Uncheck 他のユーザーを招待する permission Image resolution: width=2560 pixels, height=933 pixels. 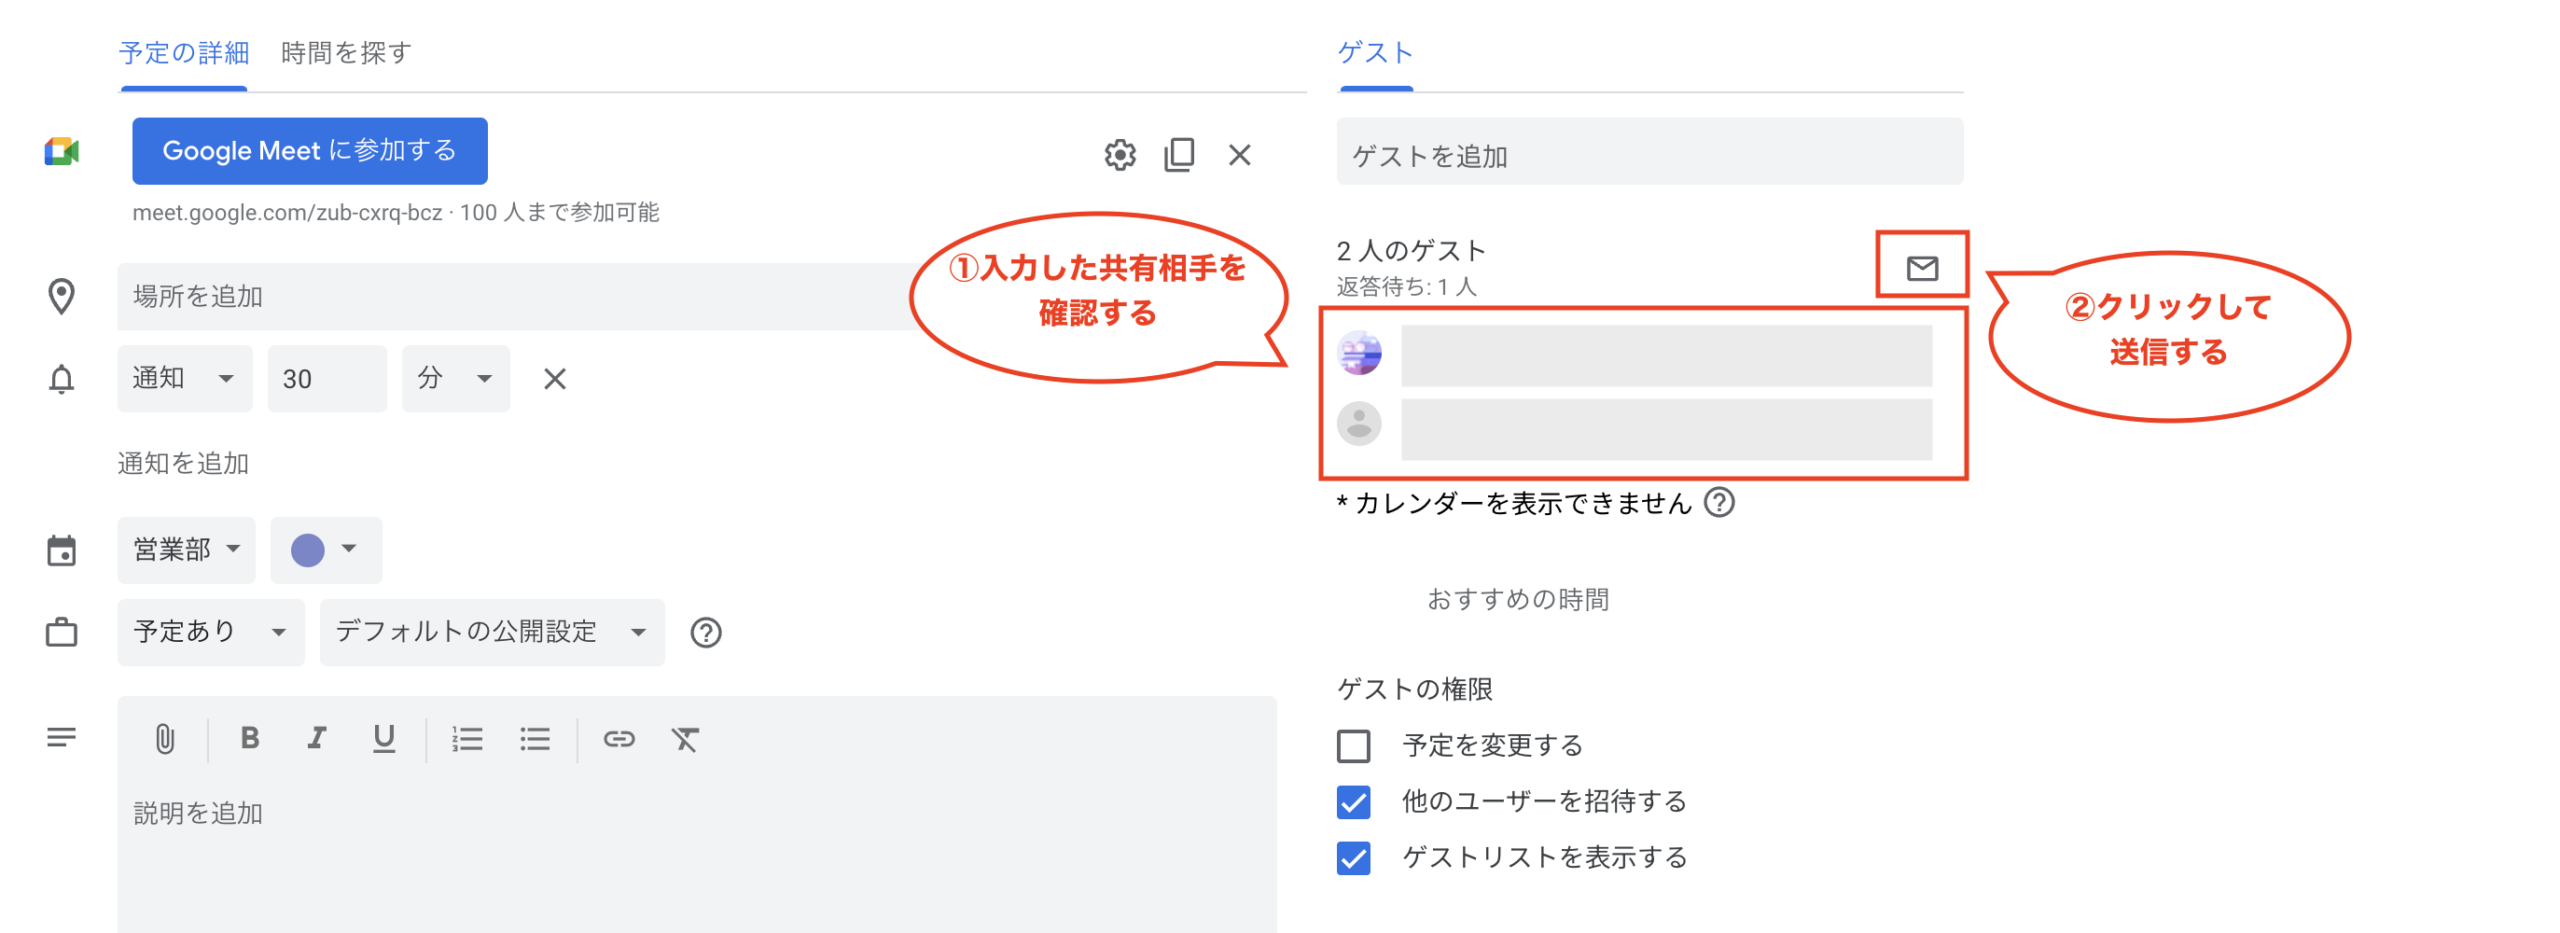pos(1353,802)
